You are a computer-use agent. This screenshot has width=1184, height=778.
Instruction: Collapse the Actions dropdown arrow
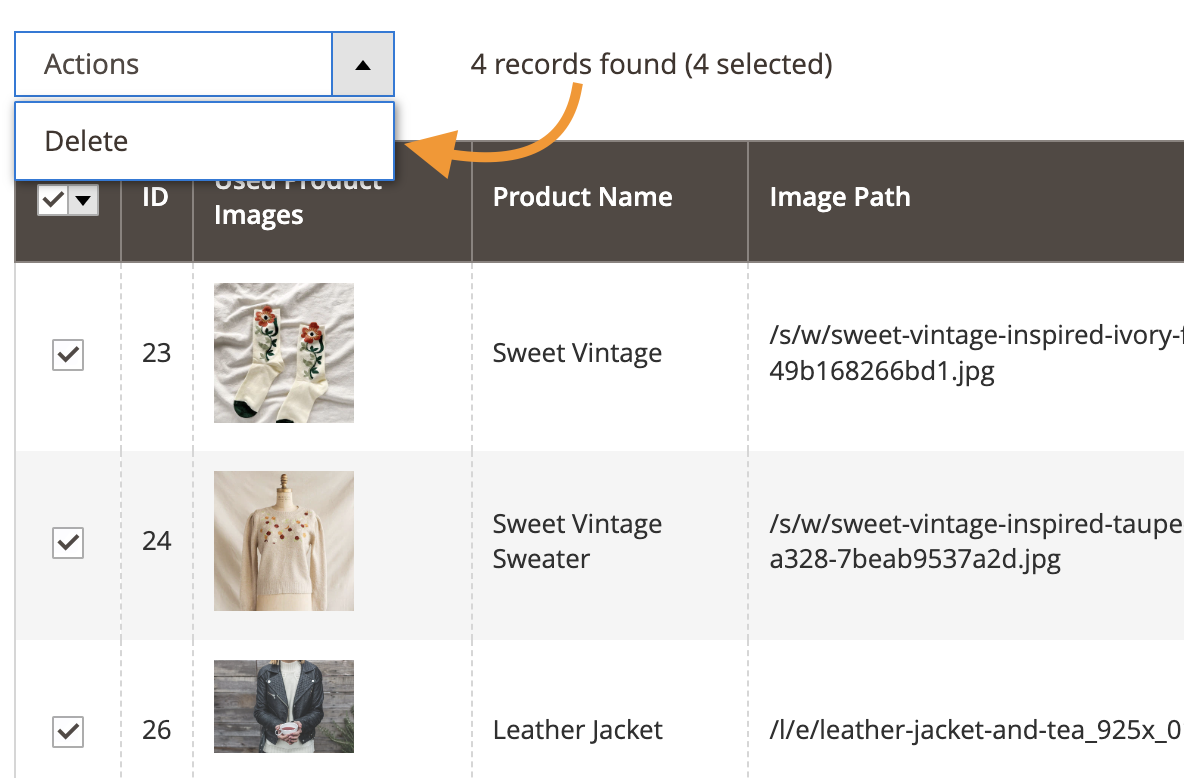click(x=362, y=64)
